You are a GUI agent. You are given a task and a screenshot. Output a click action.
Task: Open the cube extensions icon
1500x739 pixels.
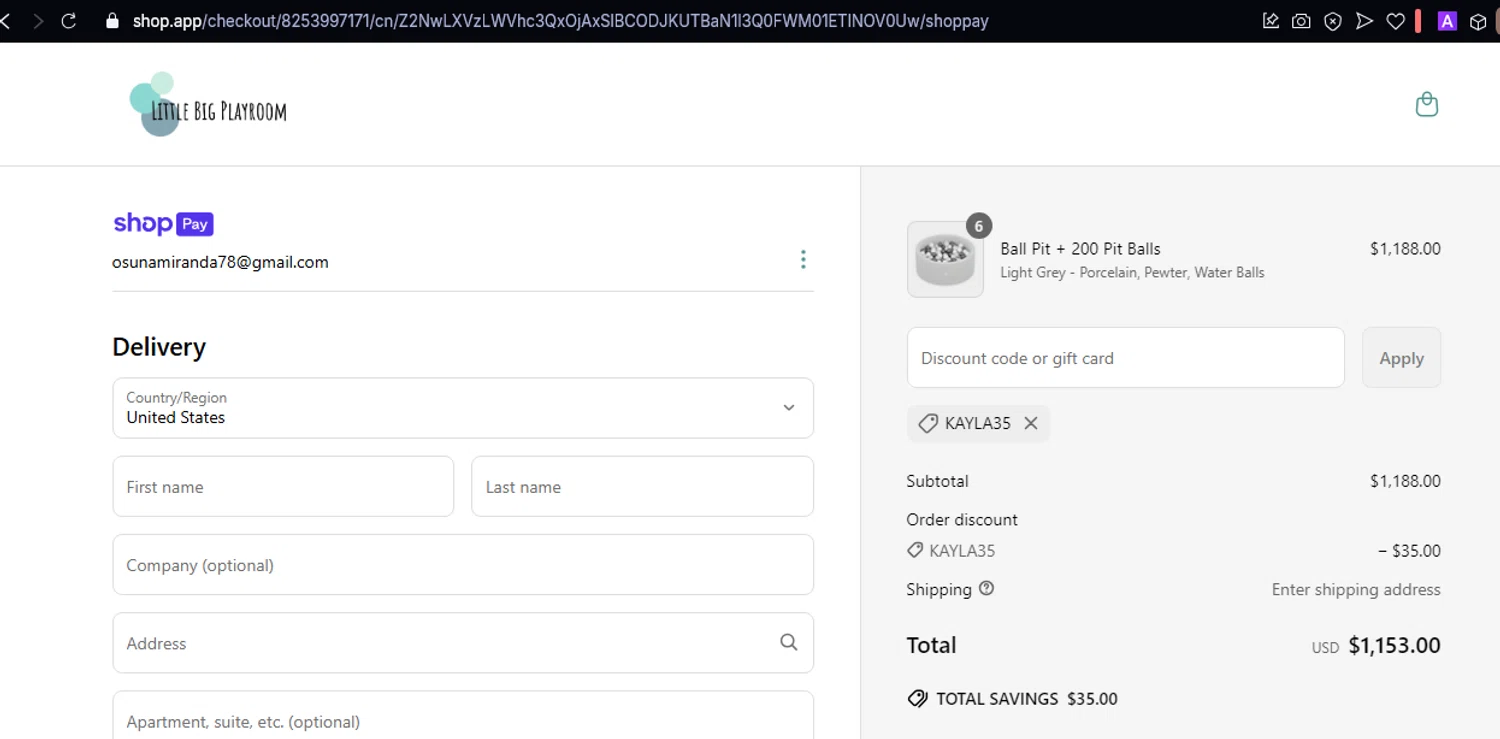click(x=1478, y=21)
